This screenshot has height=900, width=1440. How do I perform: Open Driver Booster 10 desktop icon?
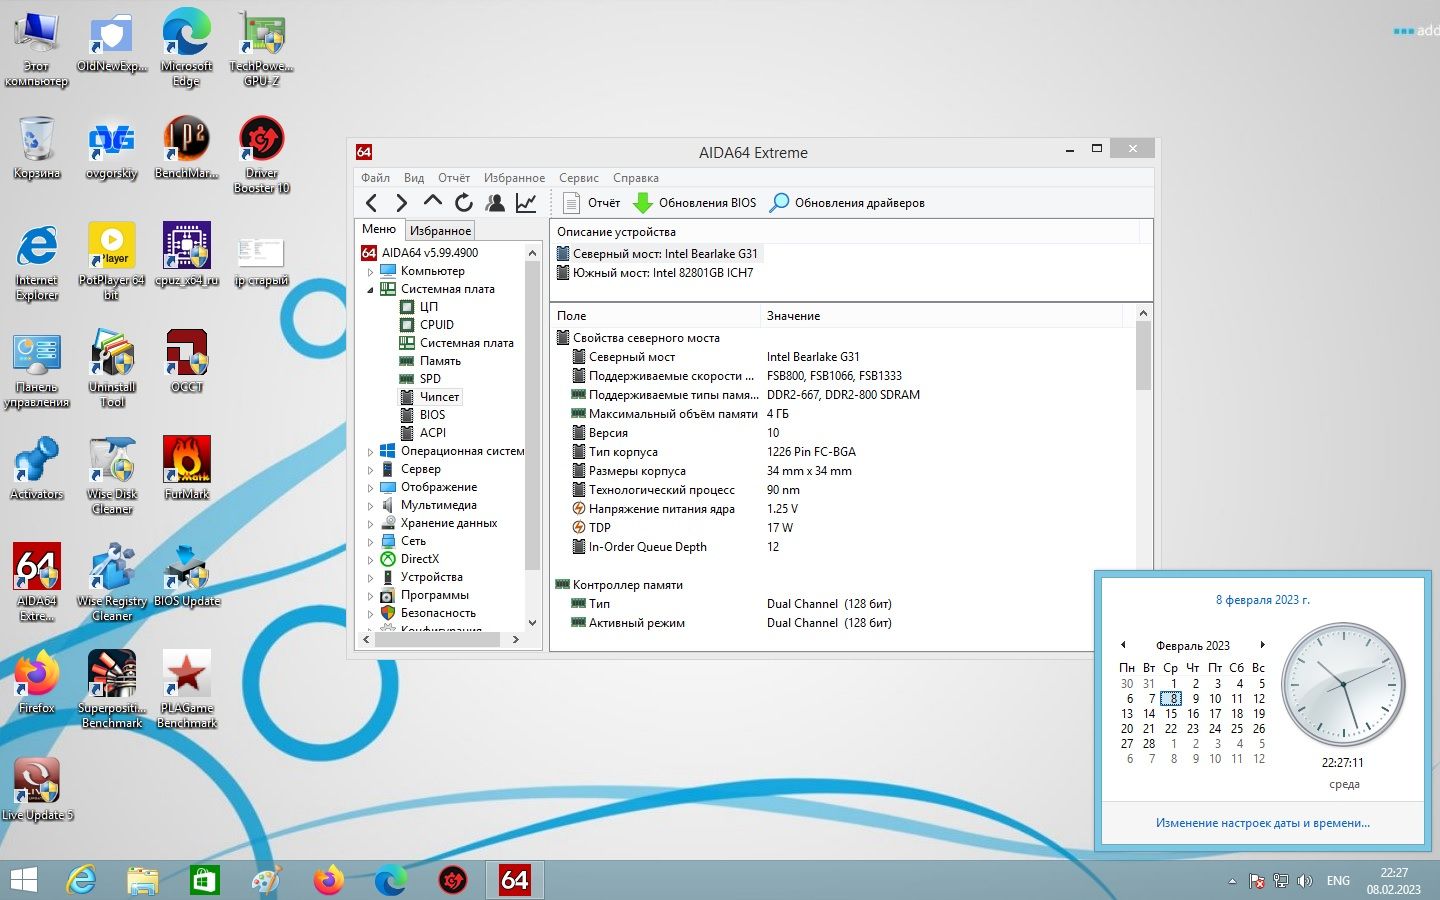tap(262, 155)
